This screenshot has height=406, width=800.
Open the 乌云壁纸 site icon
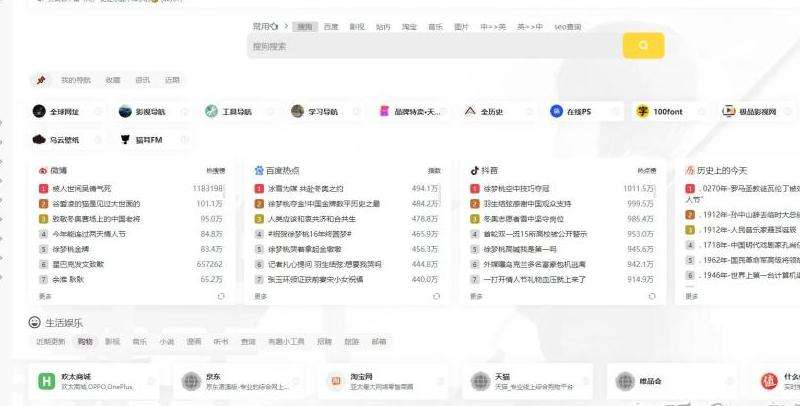(x=39, y=139)
